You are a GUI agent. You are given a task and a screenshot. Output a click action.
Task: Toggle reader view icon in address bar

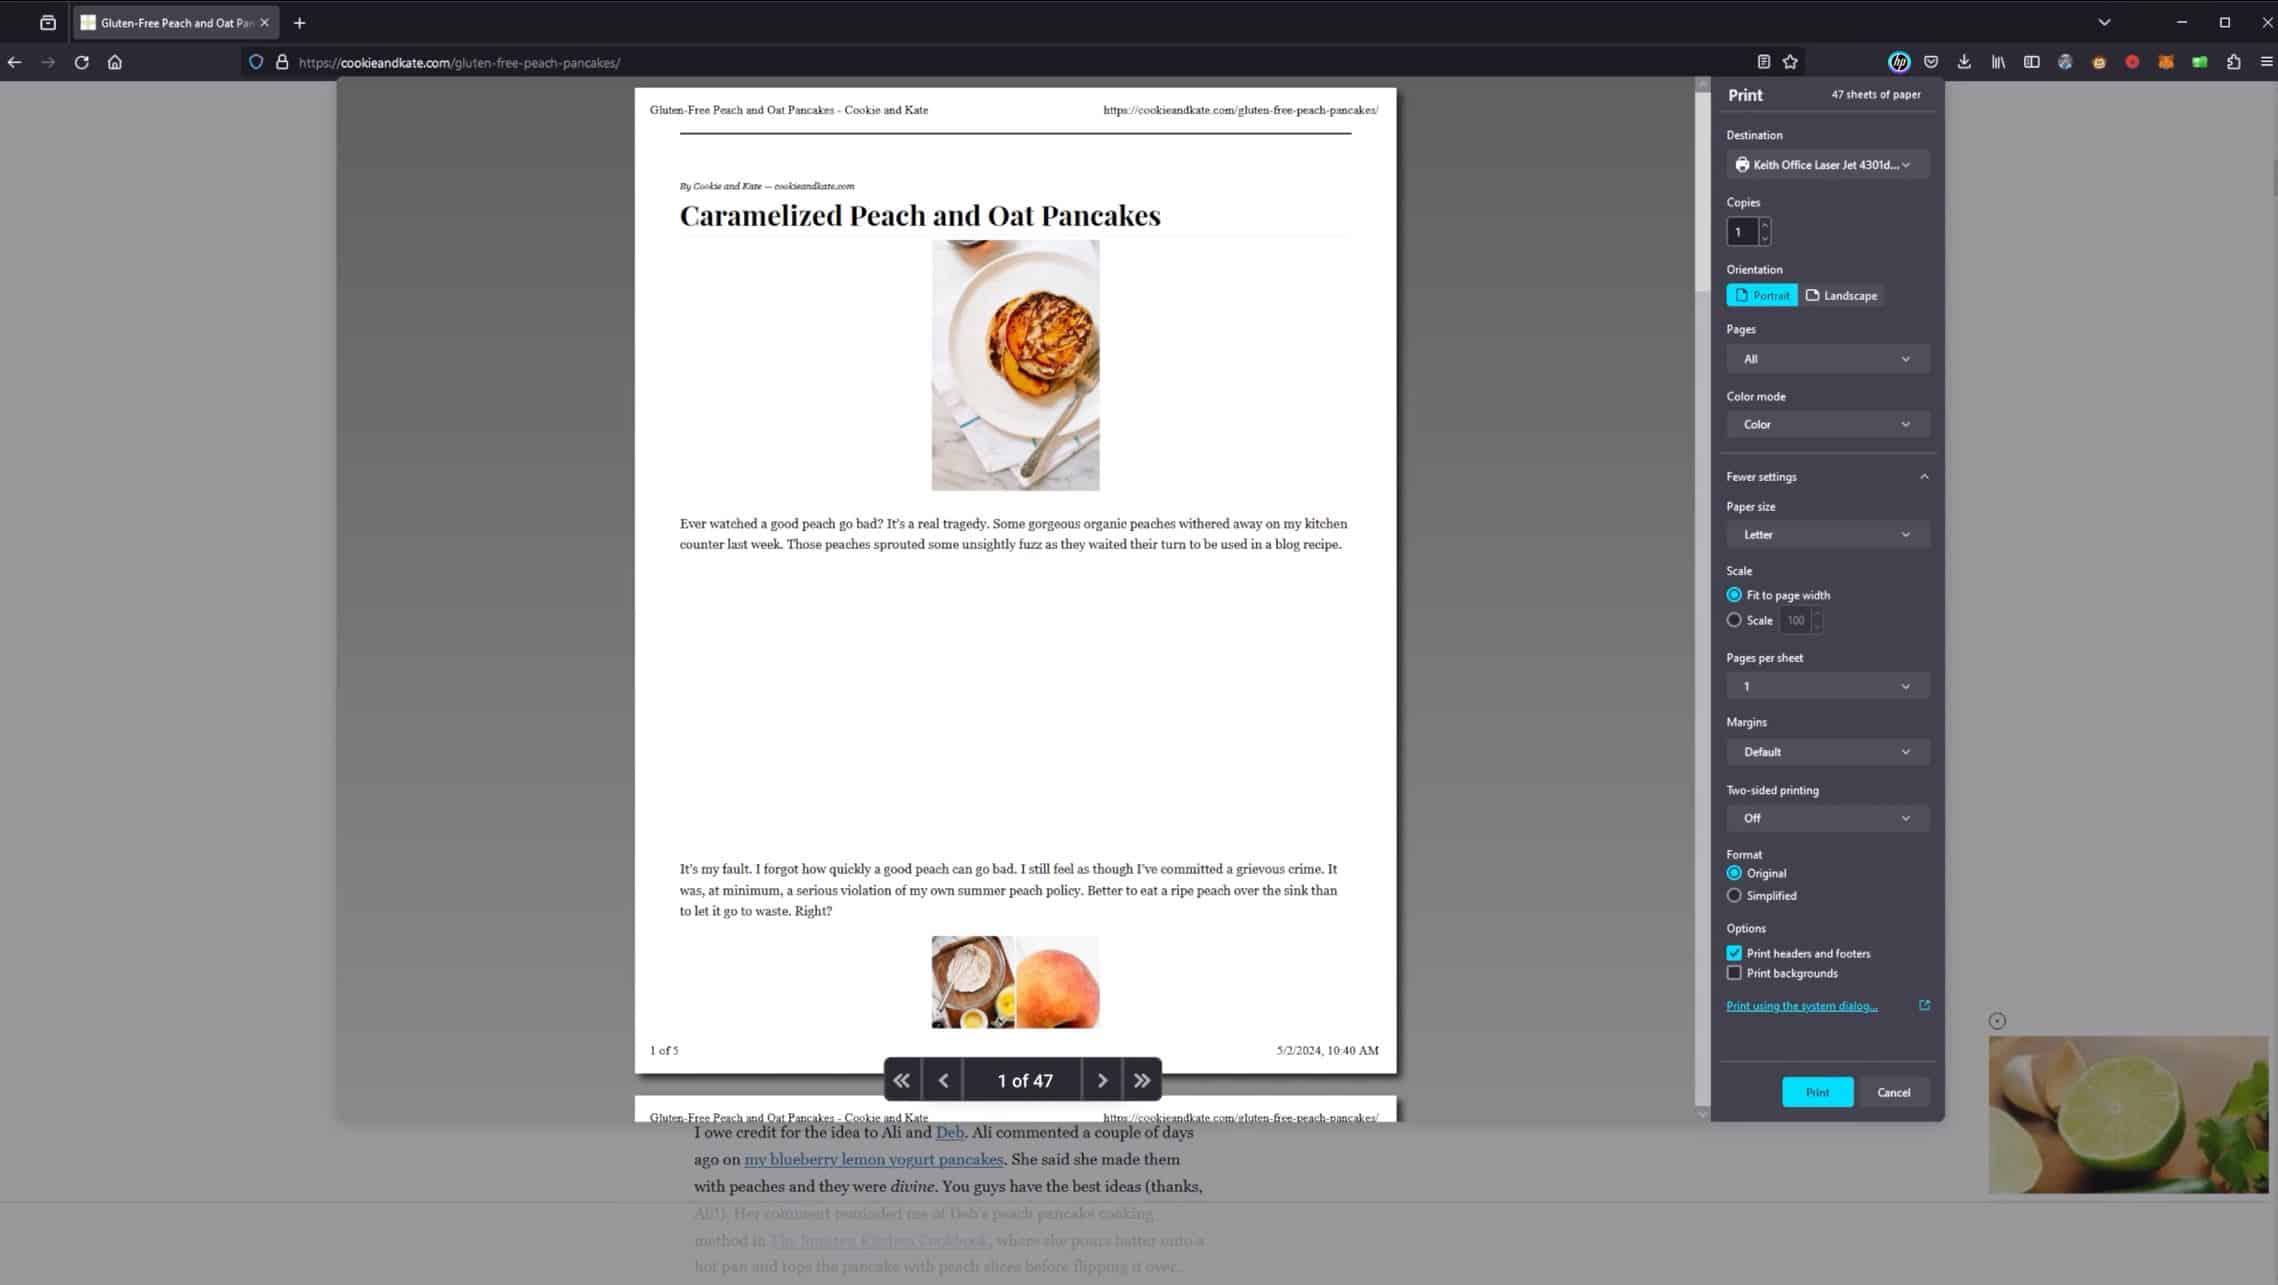pos(1763,62)
